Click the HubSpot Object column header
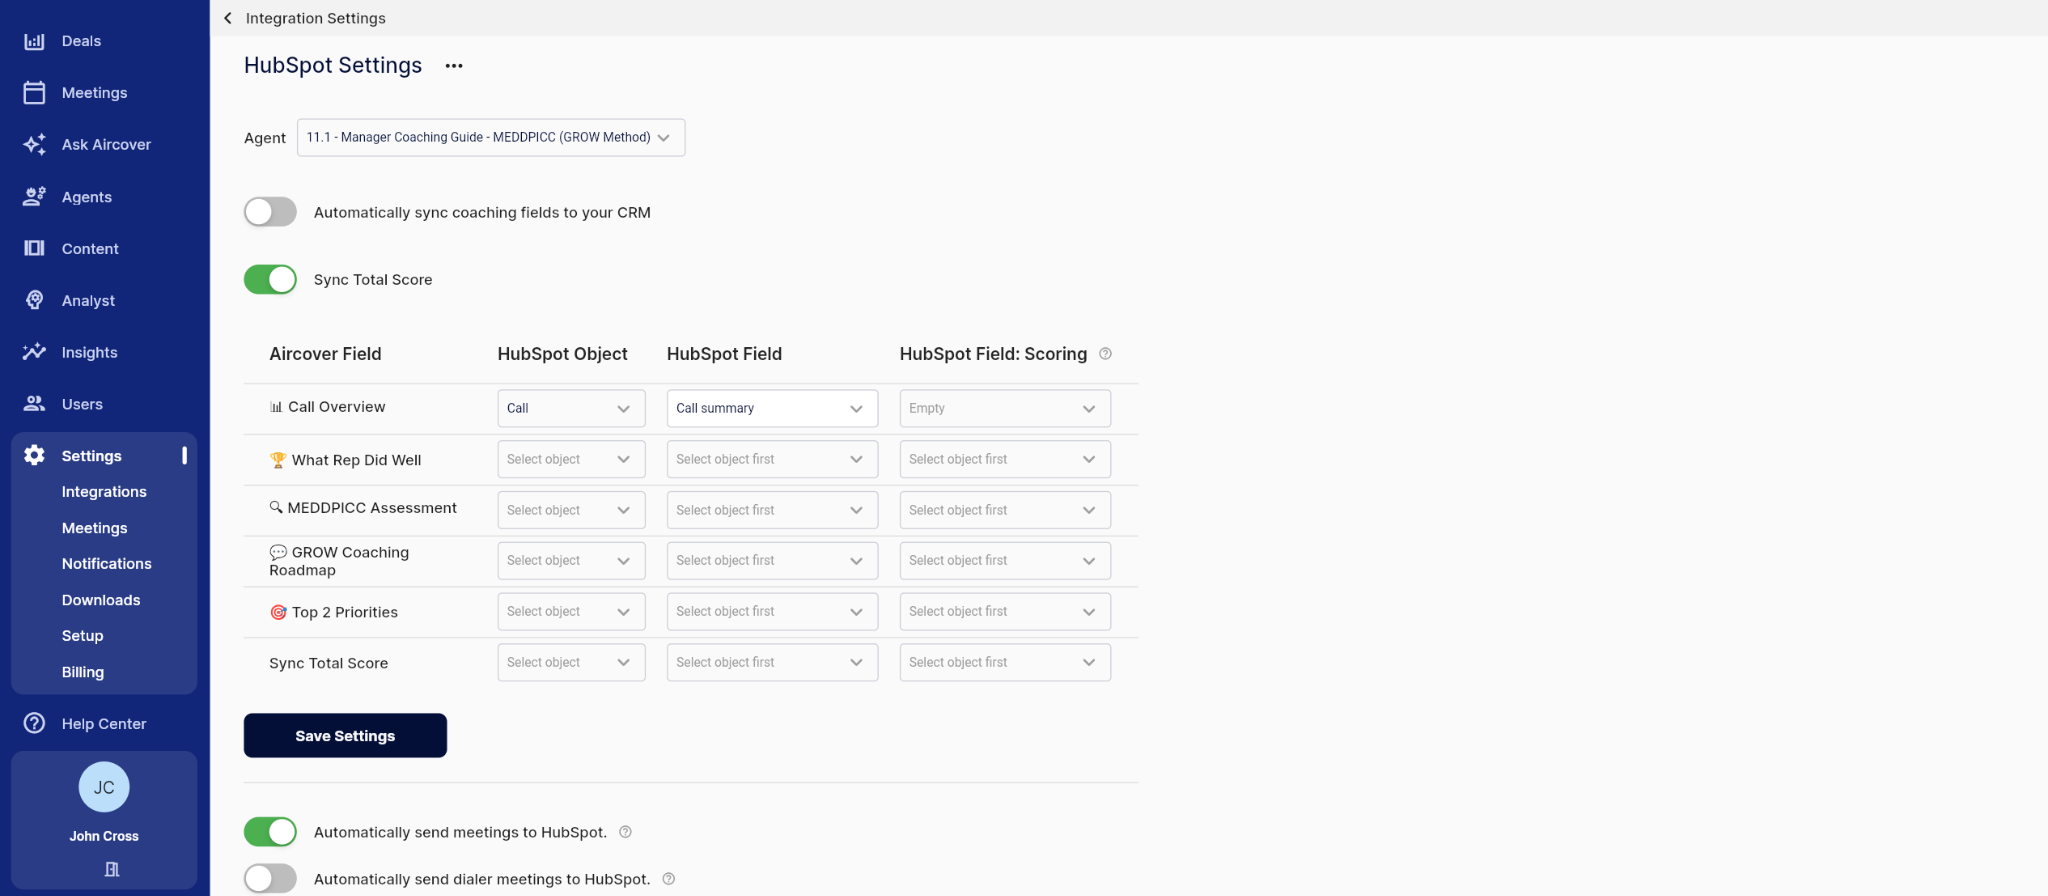 click(x=562, y=354)
